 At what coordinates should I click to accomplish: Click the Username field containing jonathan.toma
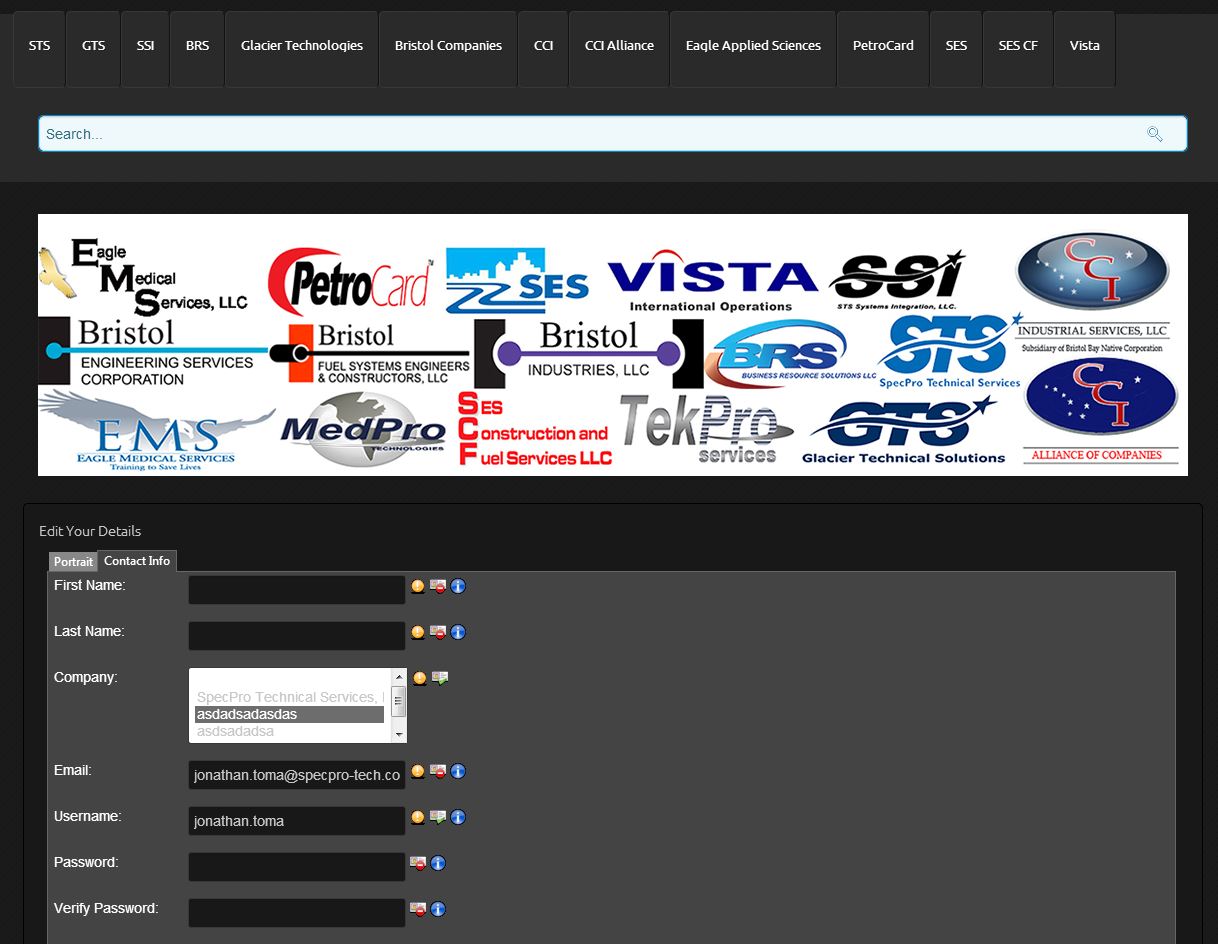(x=297, y=821)
